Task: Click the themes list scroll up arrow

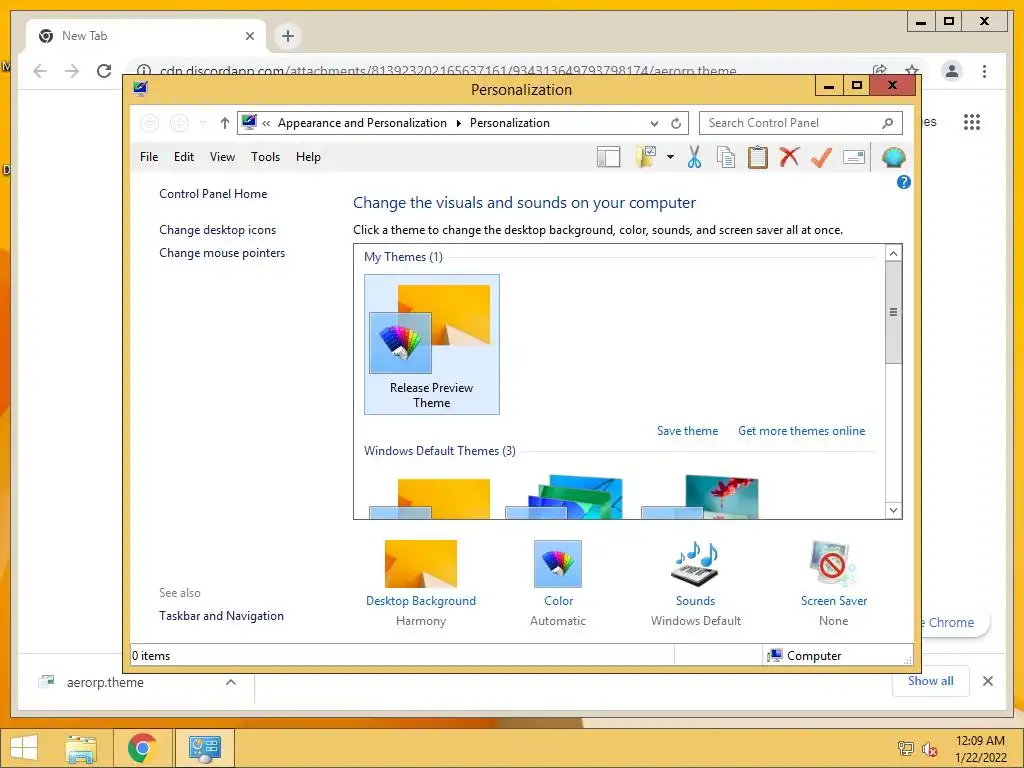Action: [893, 253]
